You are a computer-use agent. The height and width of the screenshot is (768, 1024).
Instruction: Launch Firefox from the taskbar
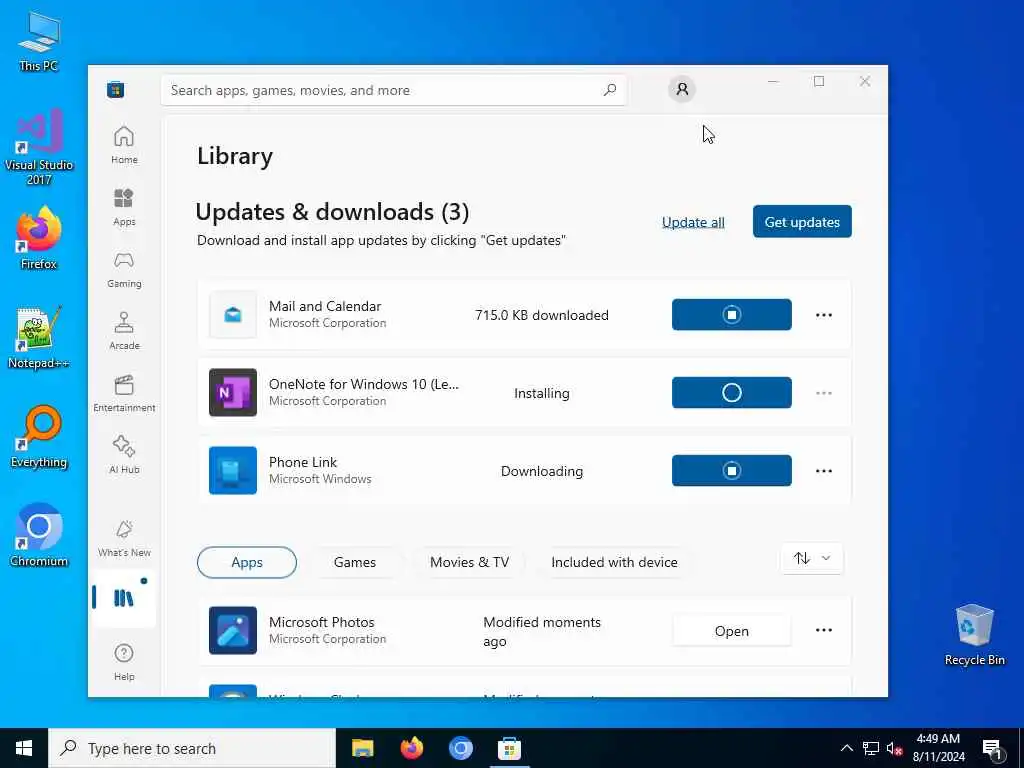click(411, 748)
